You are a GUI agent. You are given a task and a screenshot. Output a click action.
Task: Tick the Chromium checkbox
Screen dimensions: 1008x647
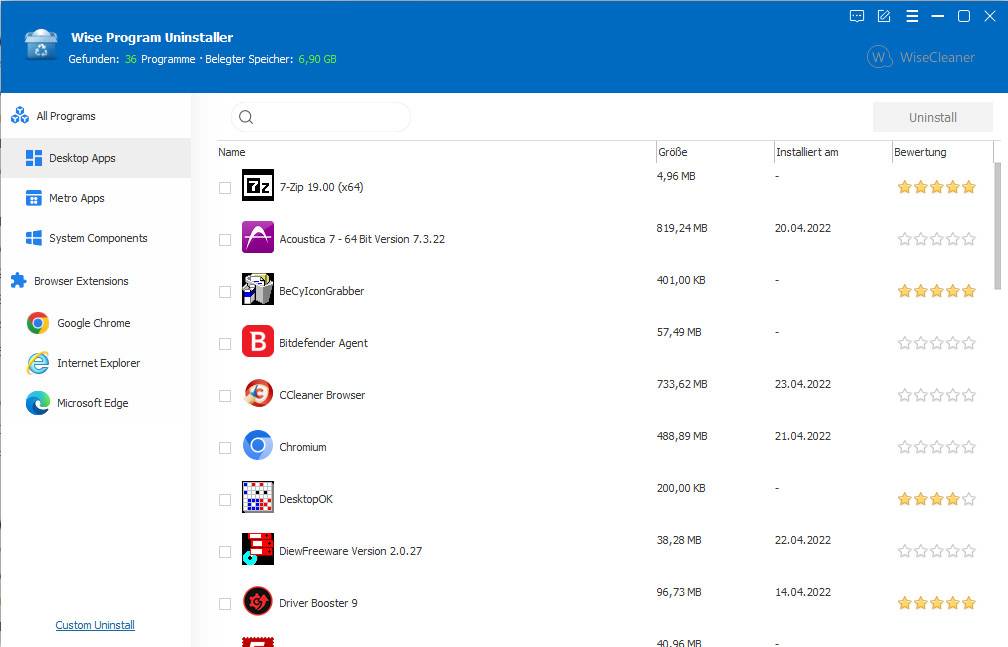tap(225, 448)
